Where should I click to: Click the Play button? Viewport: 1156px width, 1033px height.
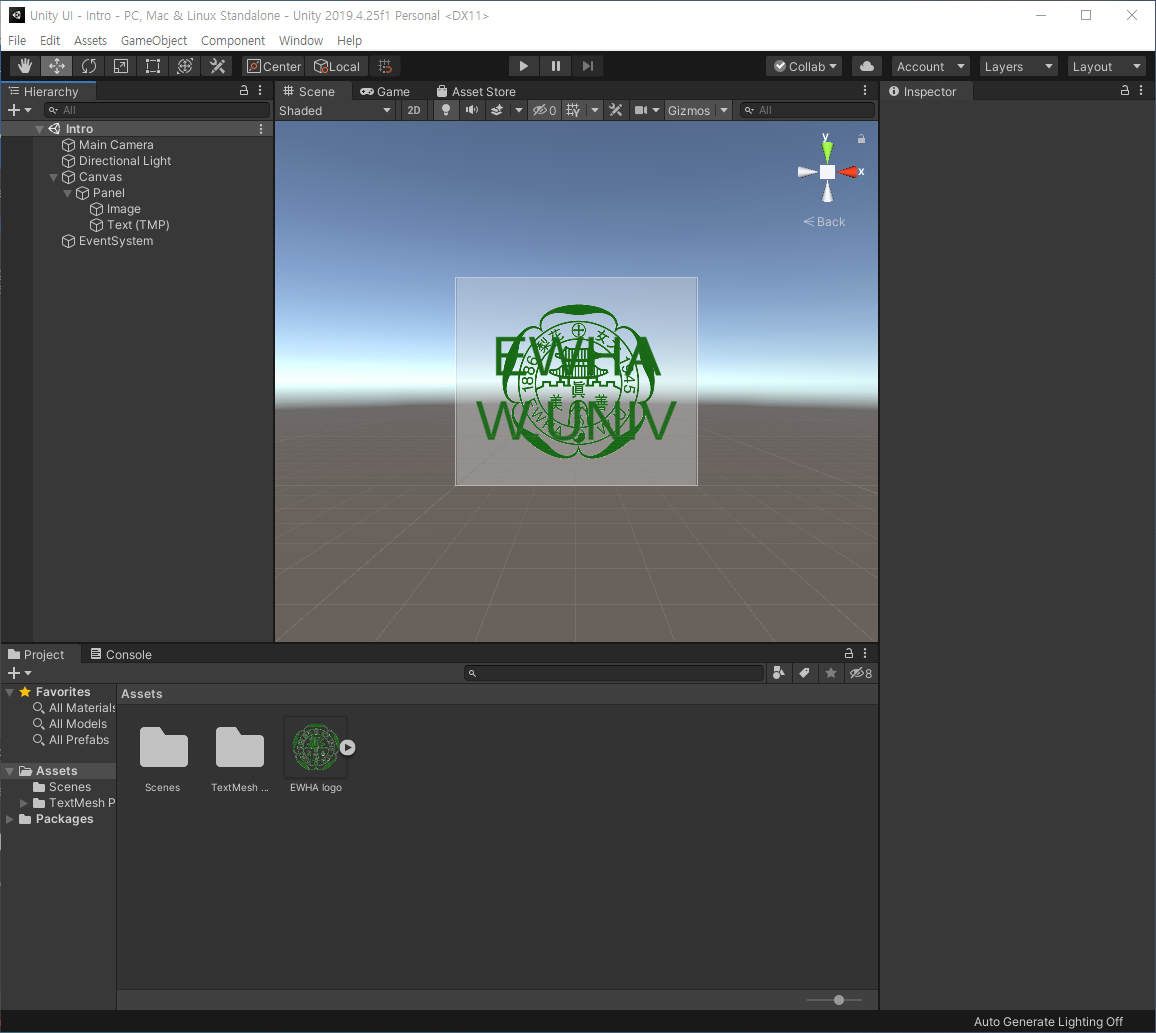[x=523, y=66]
